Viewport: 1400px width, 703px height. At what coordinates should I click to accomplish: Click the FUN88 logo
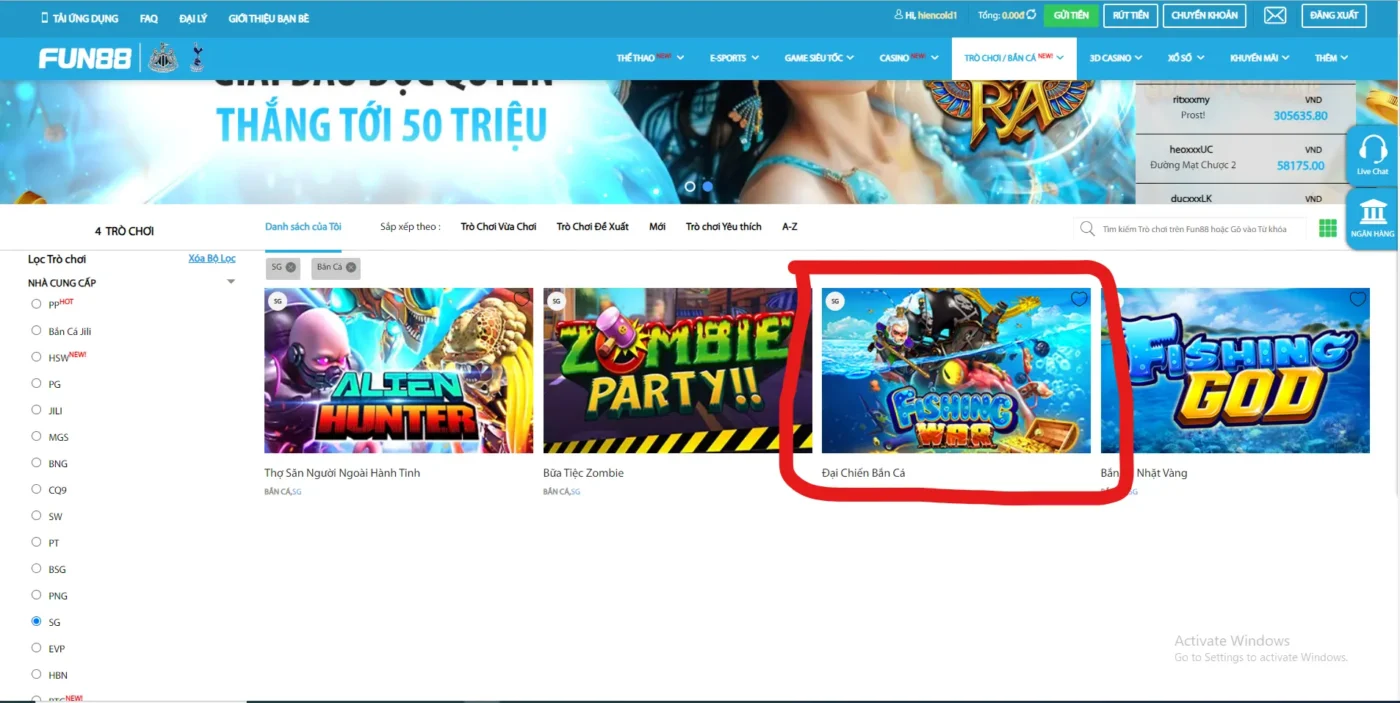pos(85,58)
